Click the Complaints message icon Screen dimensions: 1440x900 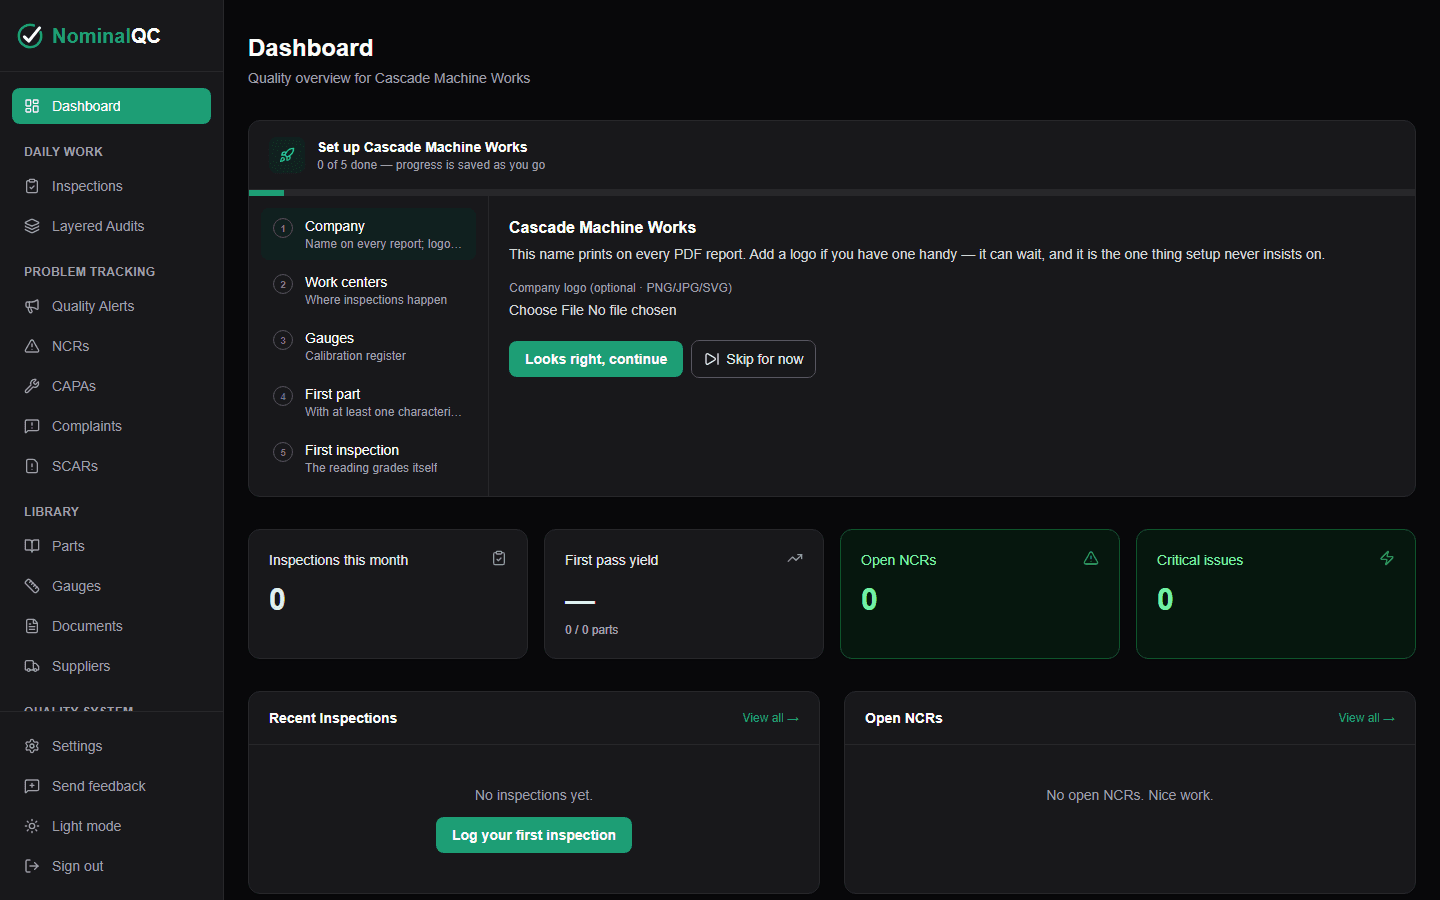[x=32, y=426]
